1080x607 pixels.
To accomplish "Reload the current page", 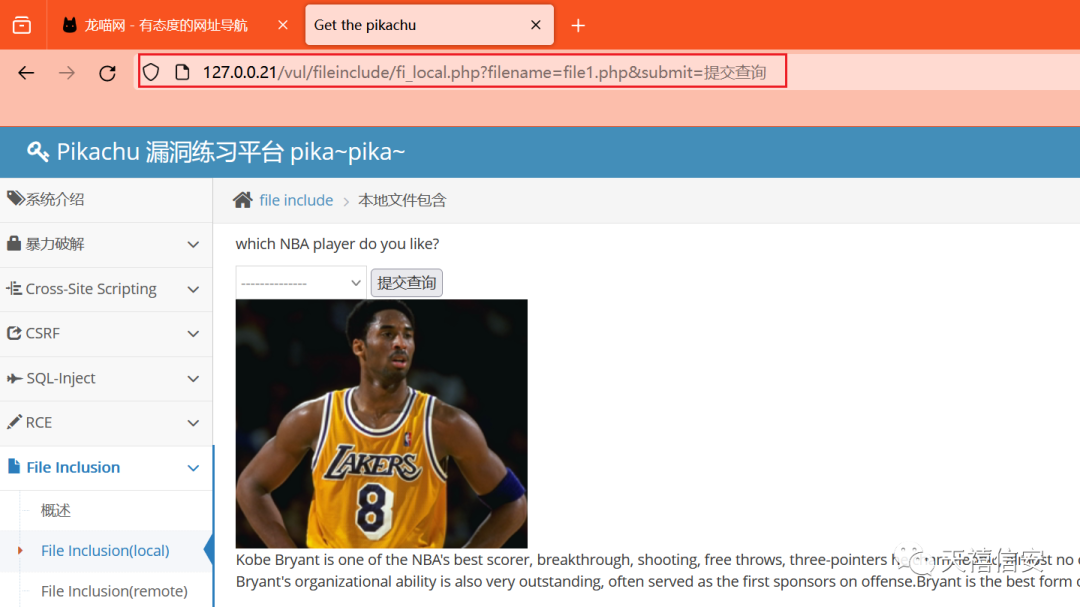I will point(107,72).
